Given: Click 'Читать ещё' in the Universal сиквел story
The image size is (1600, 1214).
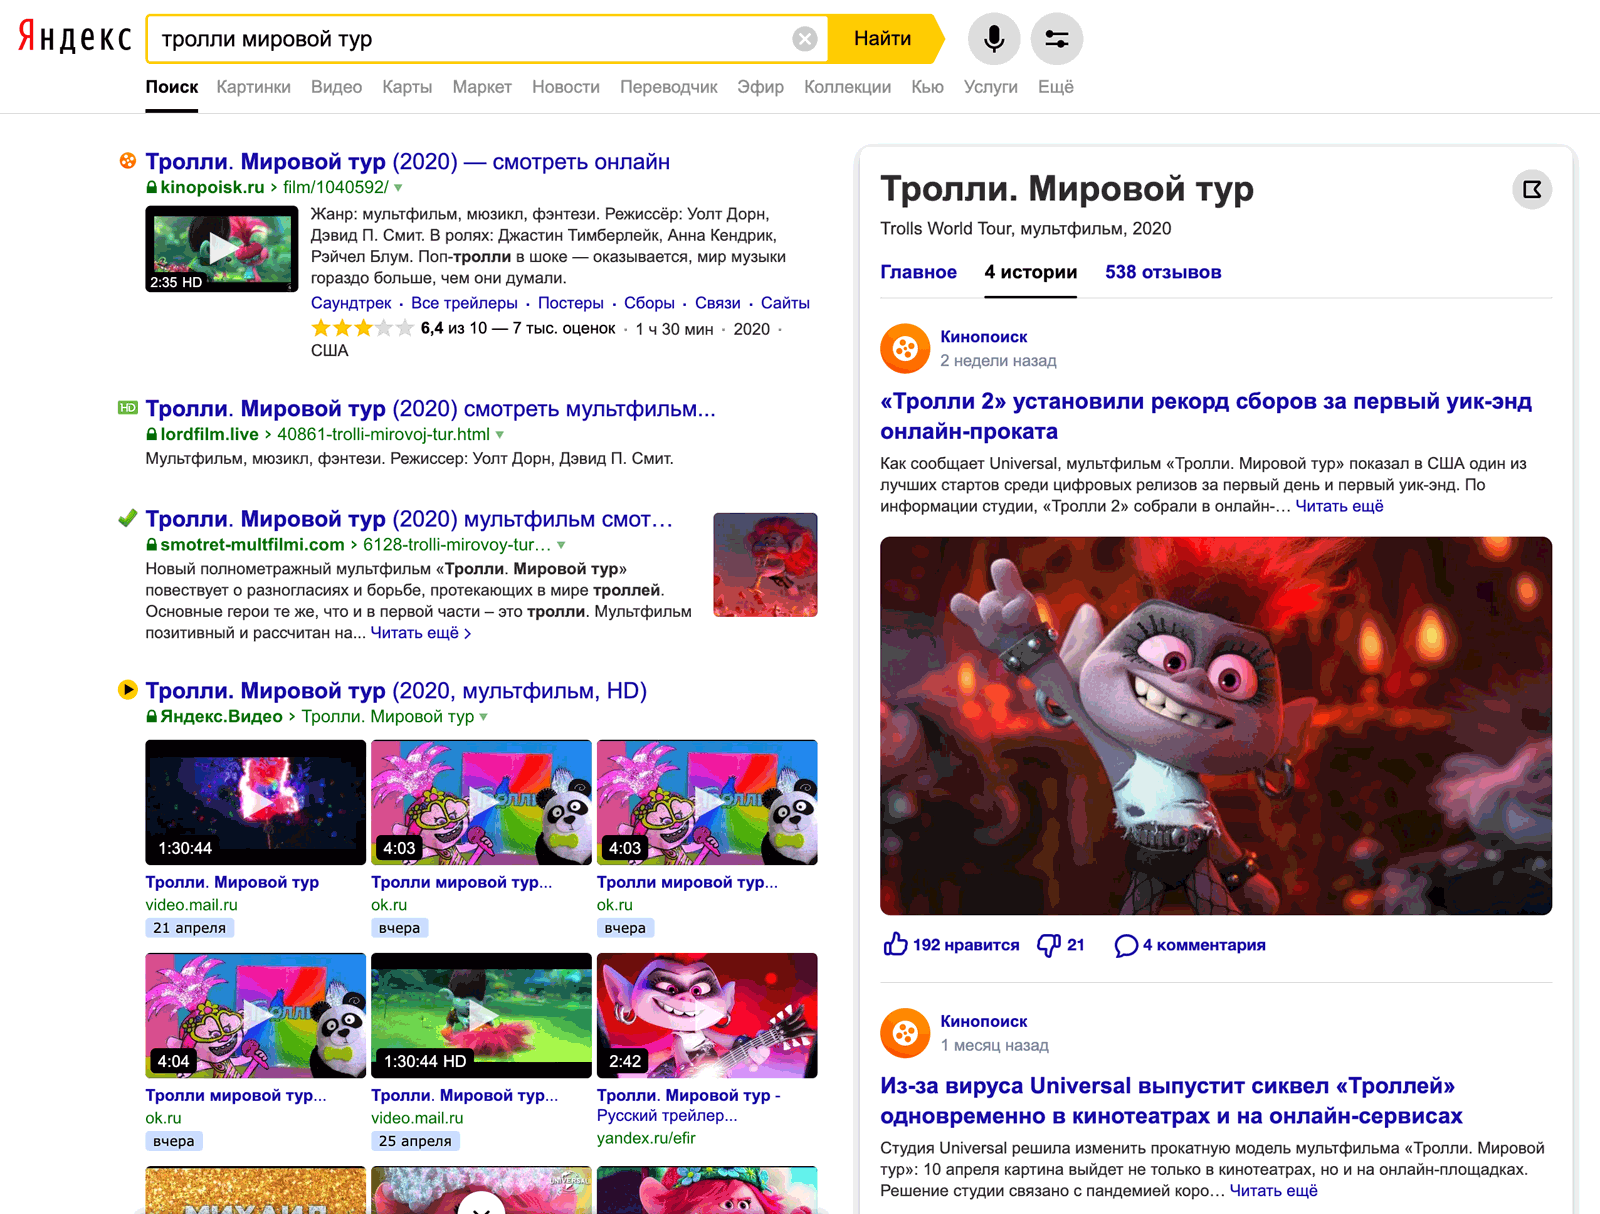Looking at the screenshot, I should (x=1274, y=1191).
